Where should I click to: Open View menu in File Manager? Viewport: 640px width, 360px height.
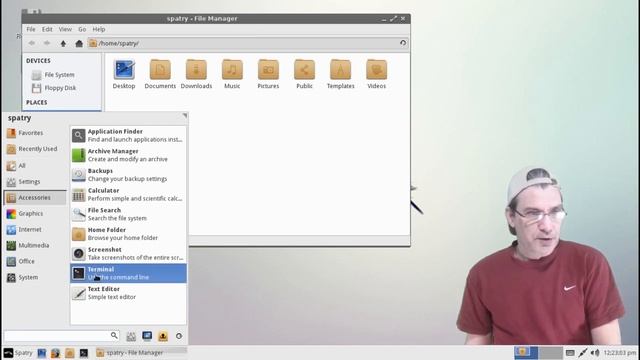[65, 29]
